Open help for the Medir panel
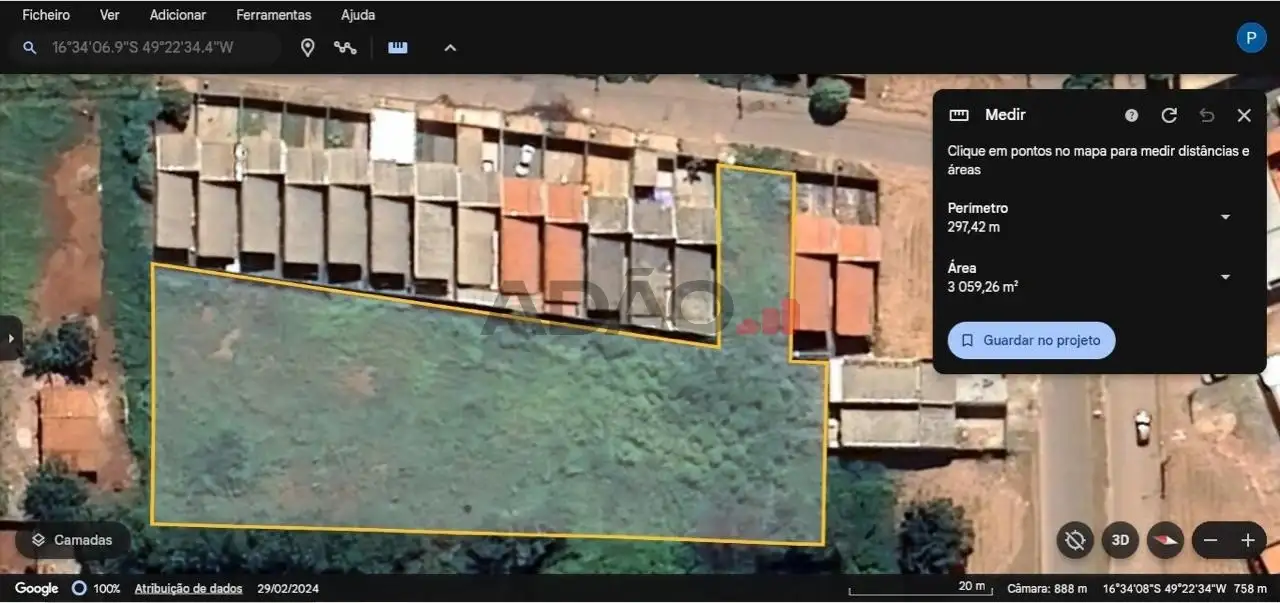 (x=1131, y=115)
